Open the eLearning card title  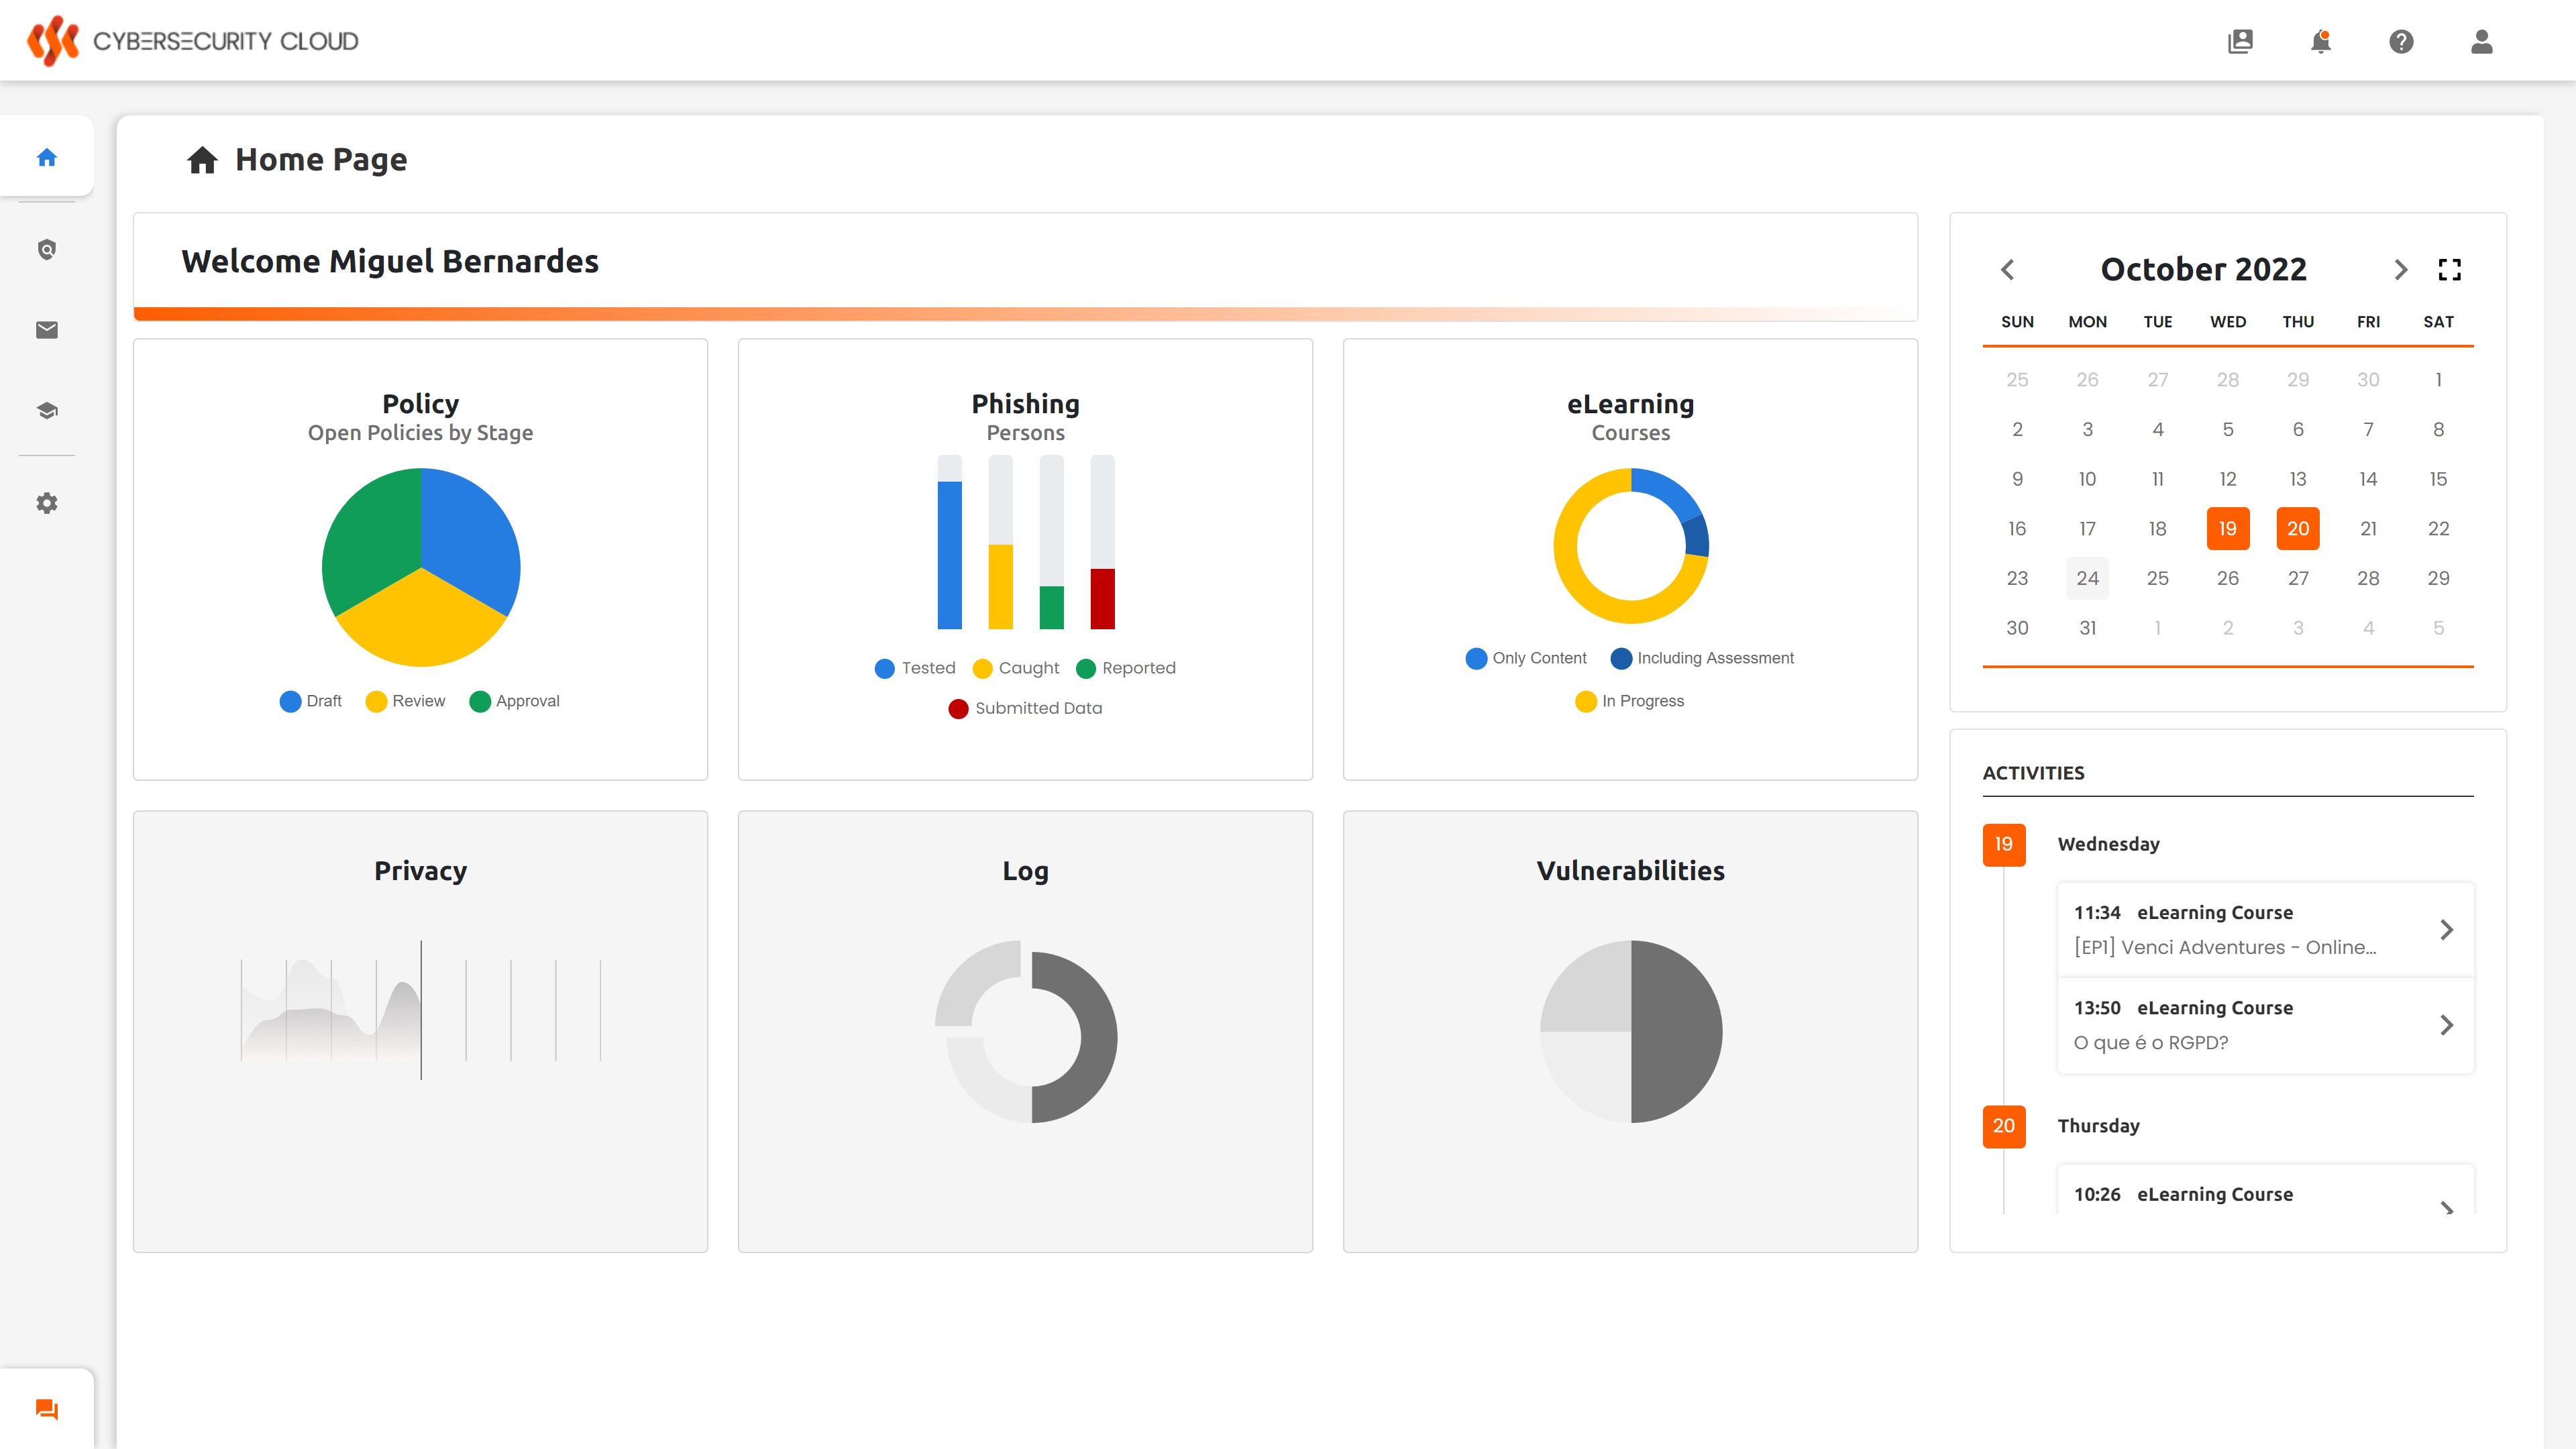[1630, 404]
